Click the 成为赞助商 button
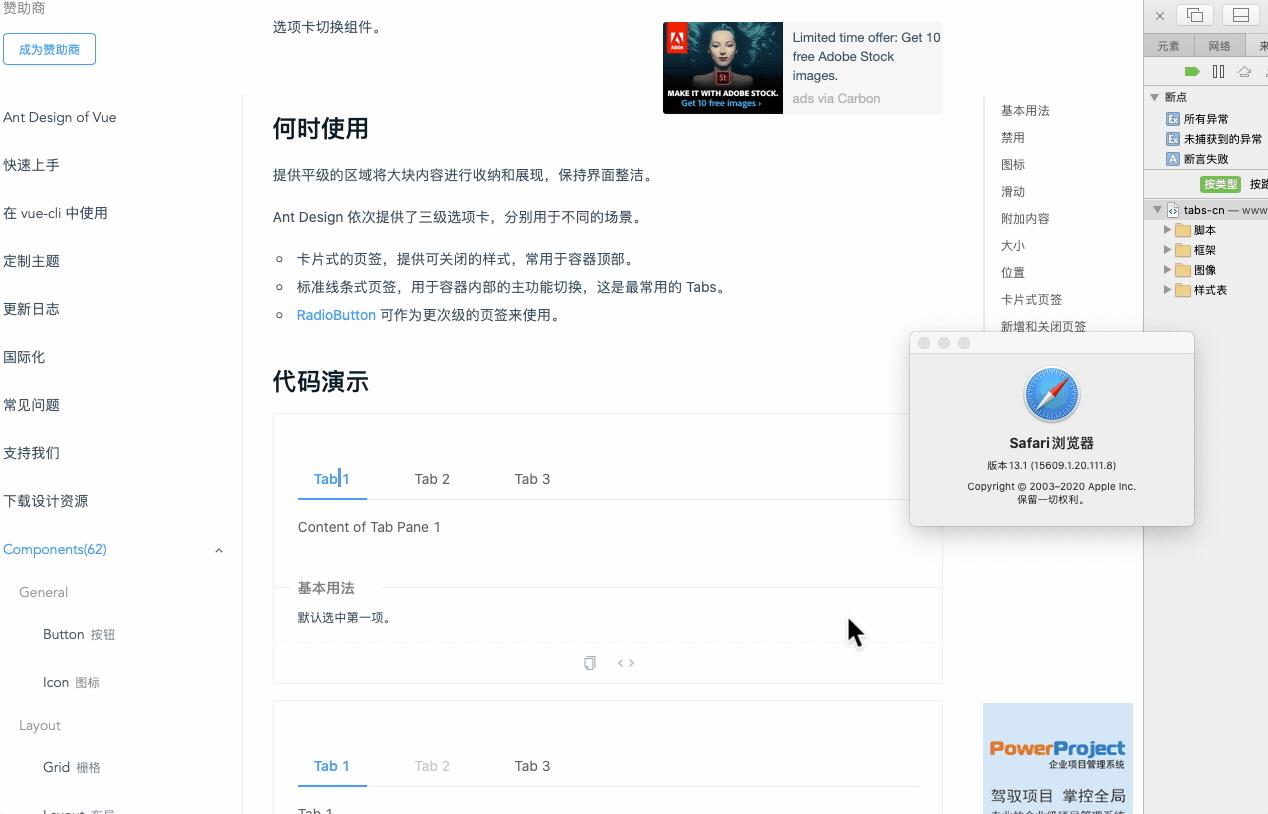 click(49, 49)
